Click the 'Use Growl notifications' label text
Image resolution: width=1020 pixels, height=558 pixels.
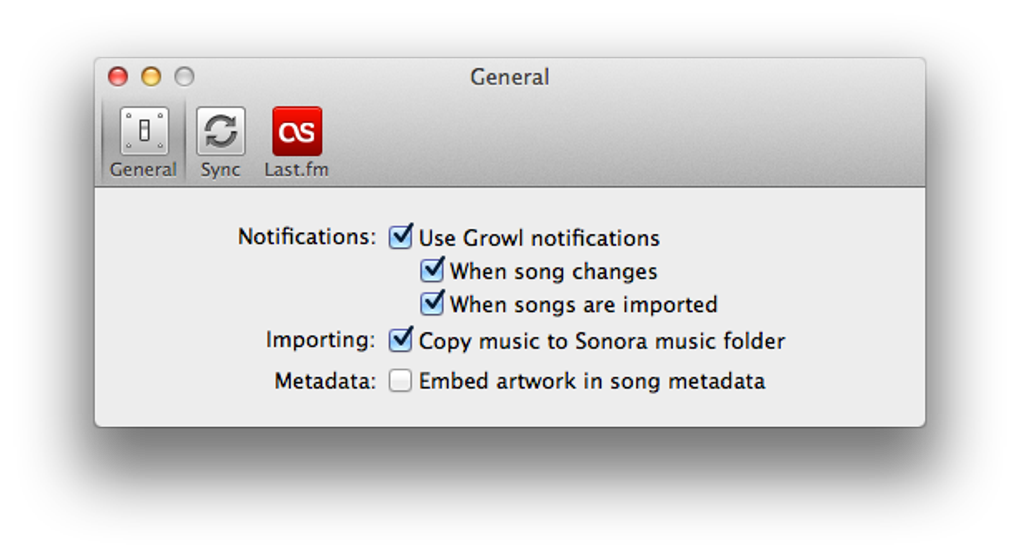coord(539,238)
